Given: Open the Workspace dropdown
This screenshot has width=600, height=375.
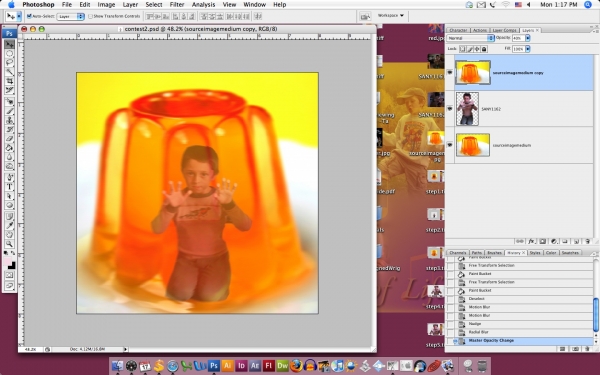Looking at the screenshot, I should [391, 16].
